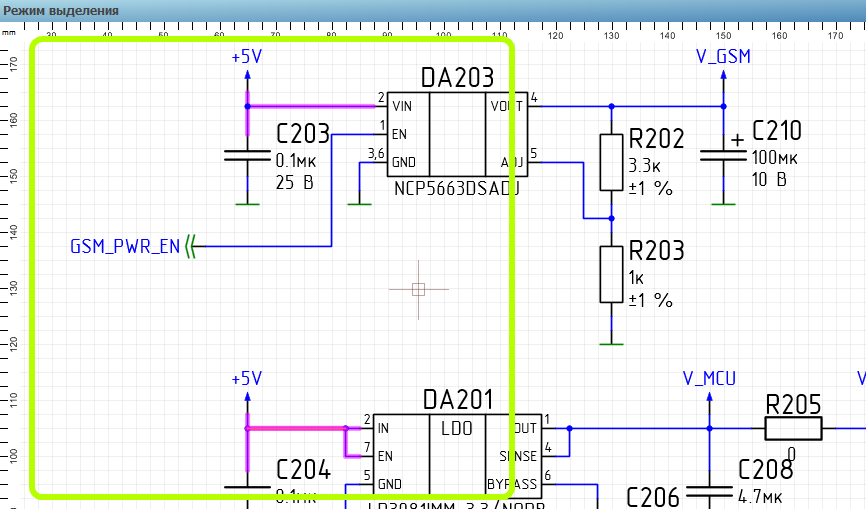This screenshot has width=866, height=509.
Task: Select the 10 В rating of C210
Action: [x=769, y=179]
